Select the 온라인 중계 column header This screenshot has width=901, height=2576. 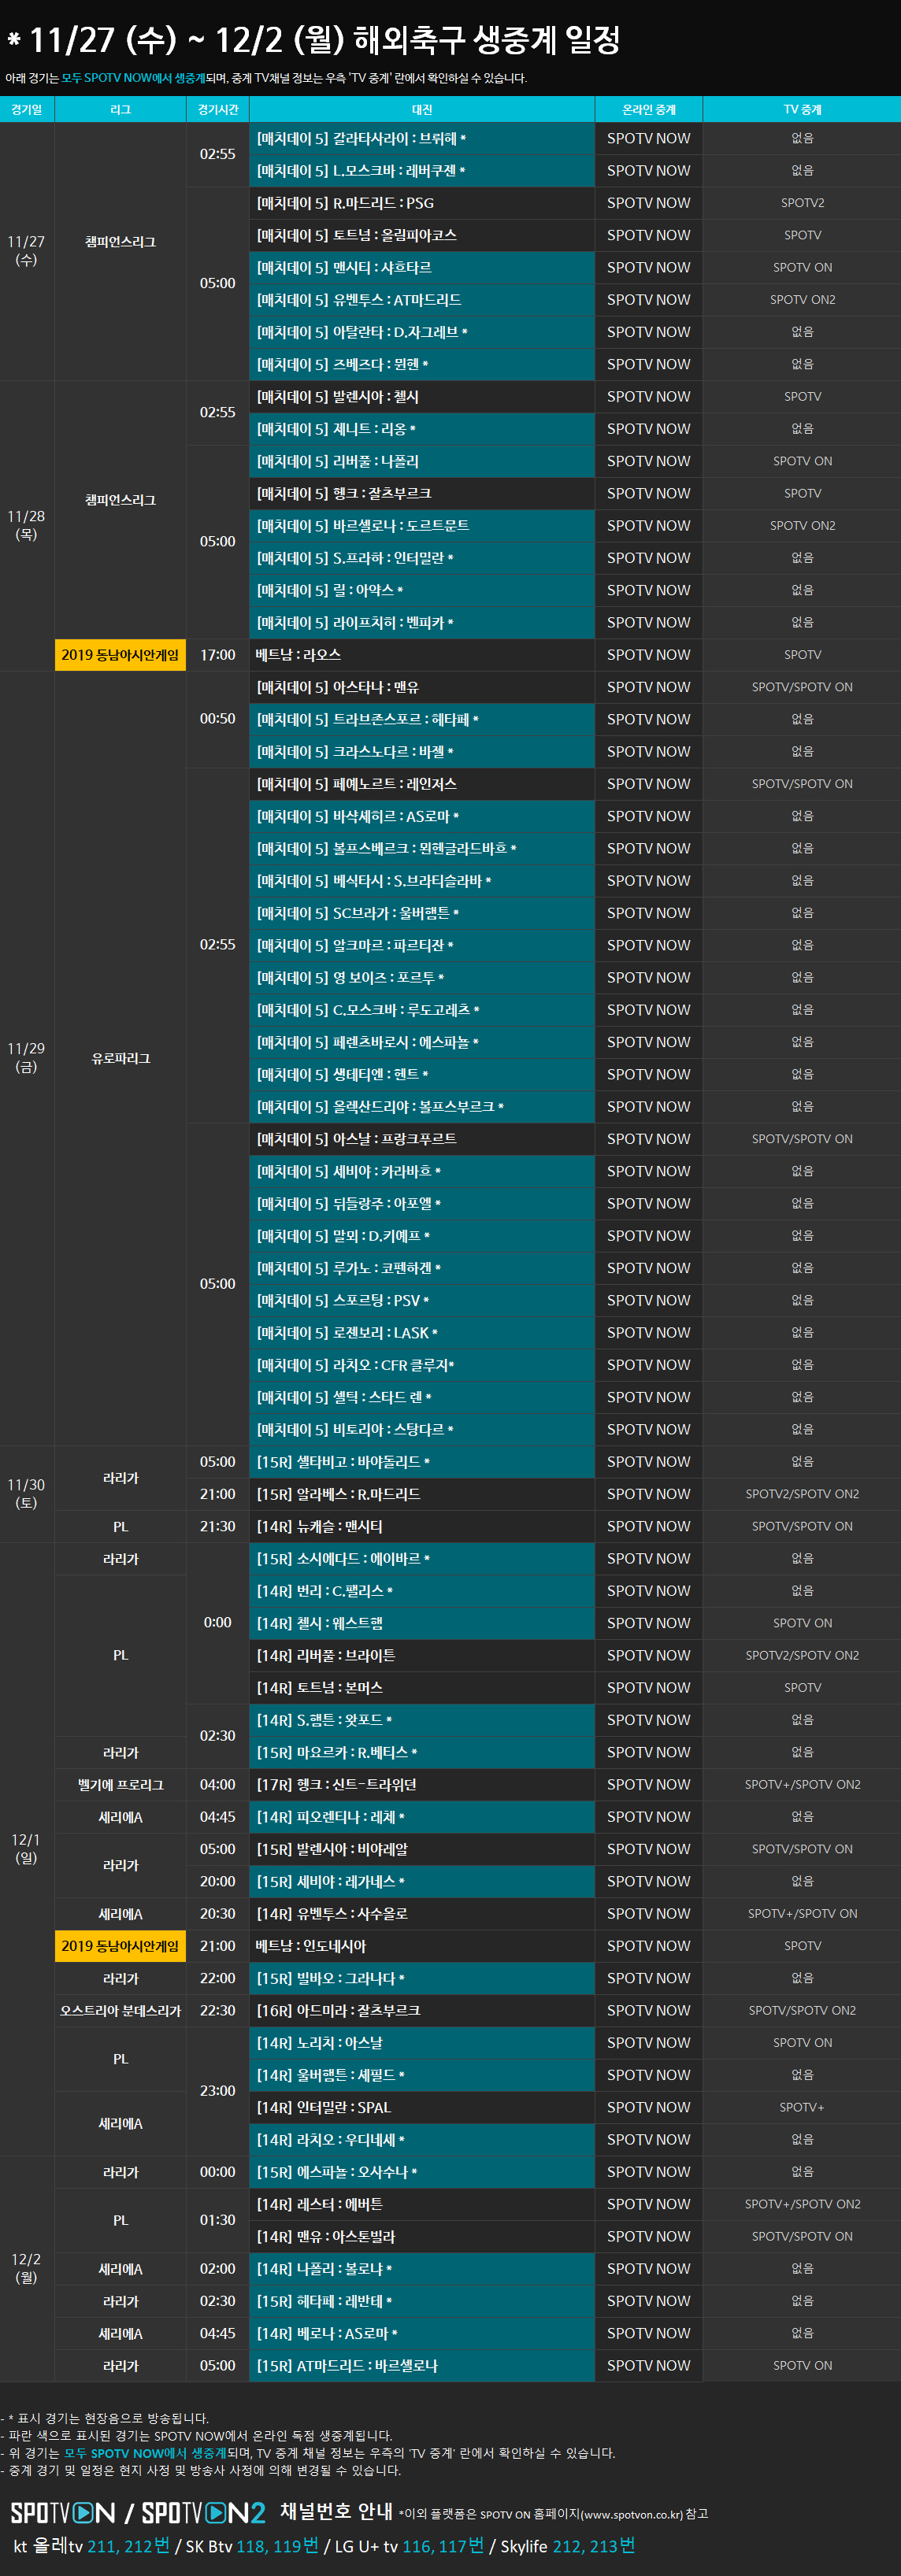(648, 109)
